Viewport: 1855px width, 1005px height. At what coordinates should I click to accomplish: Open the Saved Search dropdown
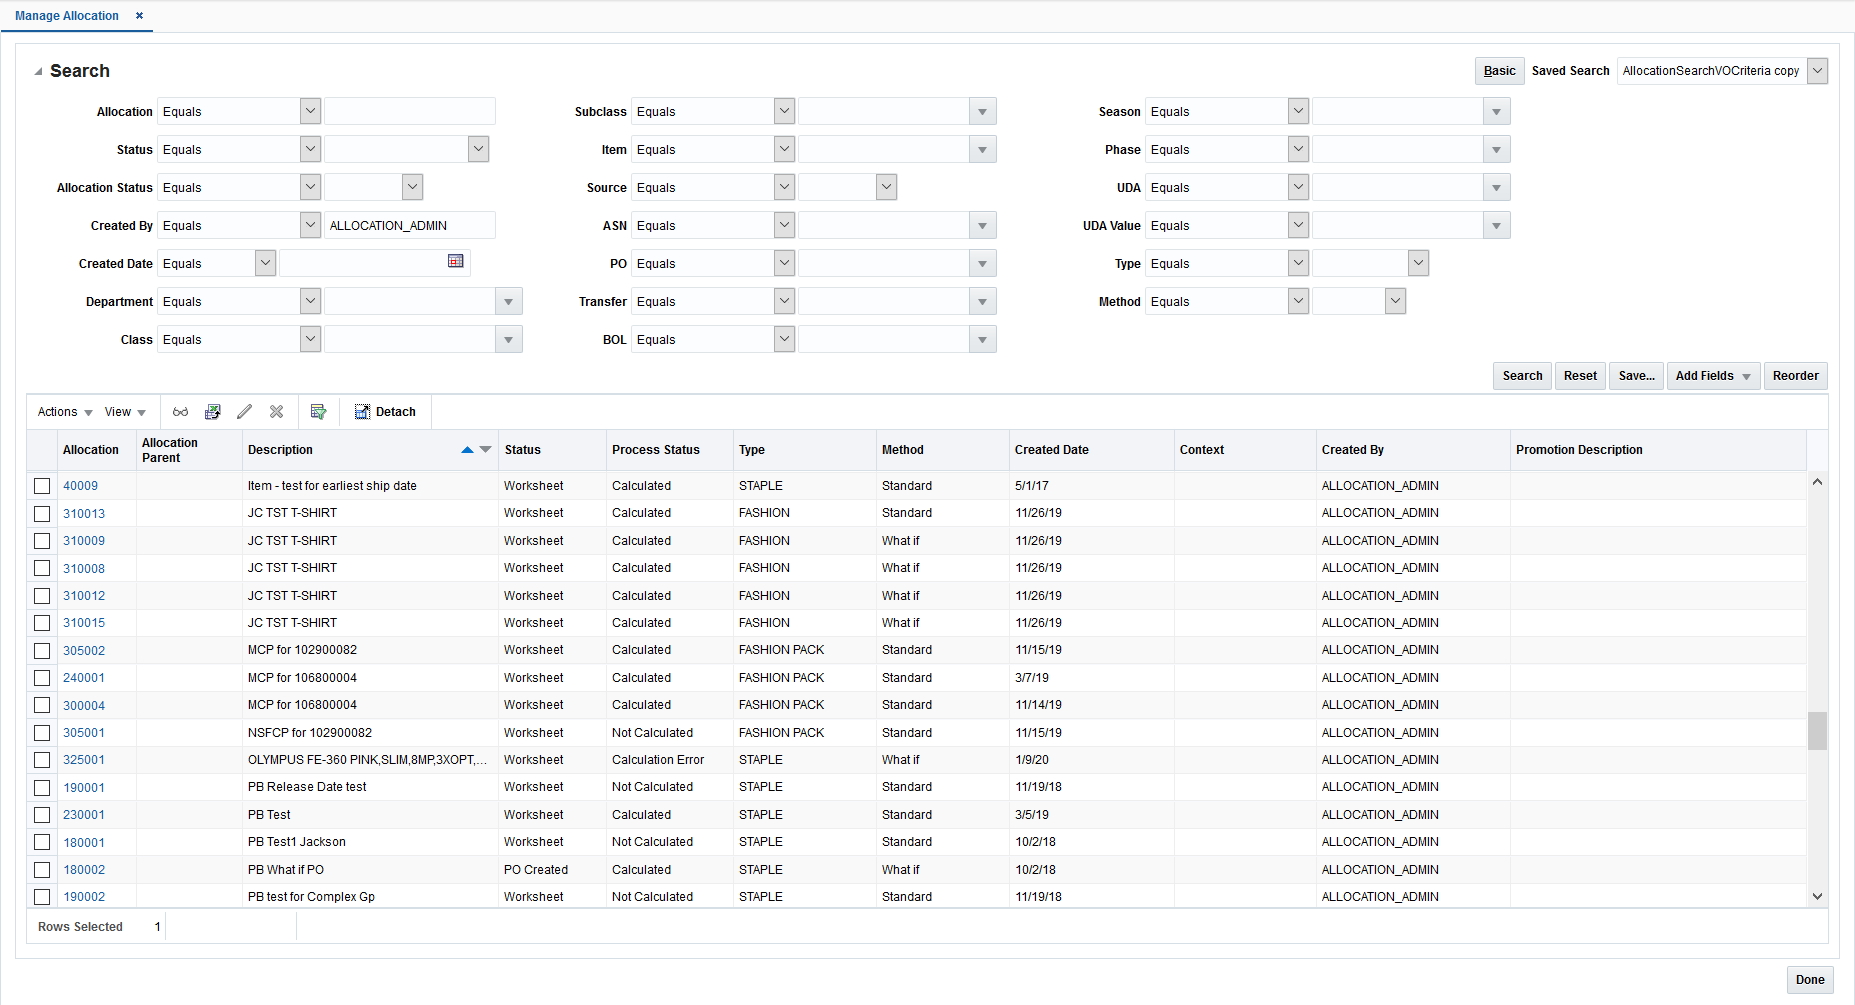point(1818,70)
